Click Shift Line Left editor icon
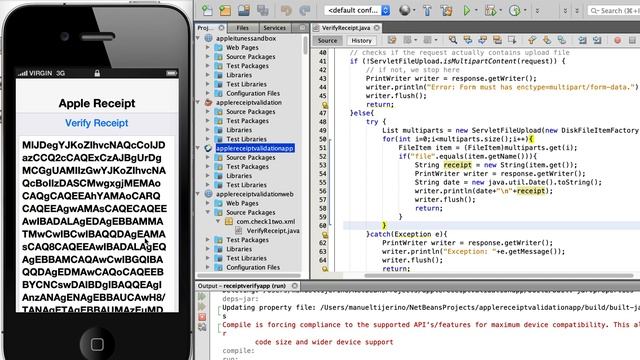 (582, 40)
